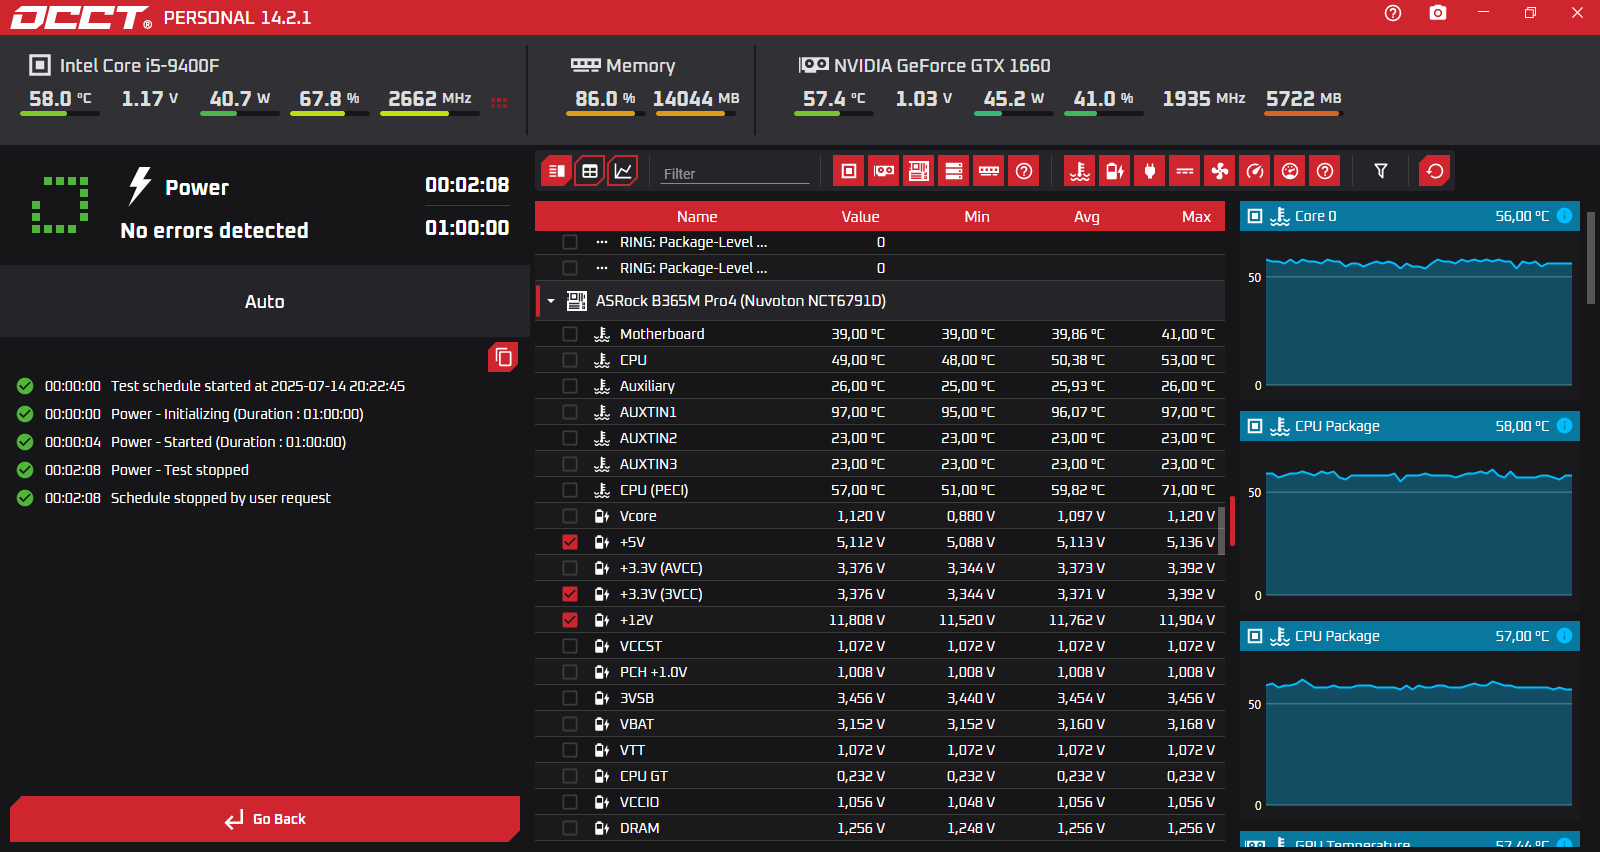The width and height of the screenshot is (1600, 852).
Task: Click the Auto mode bar
Action: tap(265, 301)
